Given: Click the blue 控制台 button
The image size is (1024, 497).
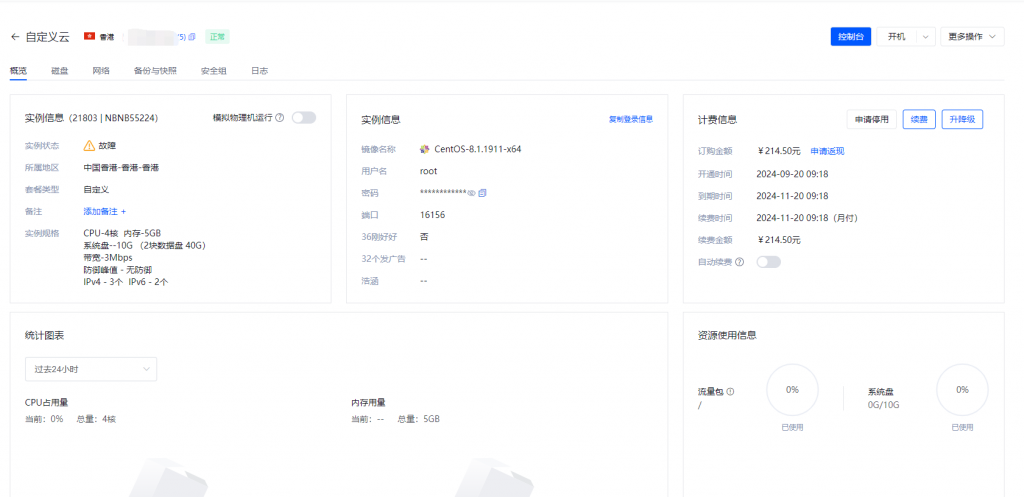Looking at the screenshot, I should pyautogui.click(x=851, y=37).
